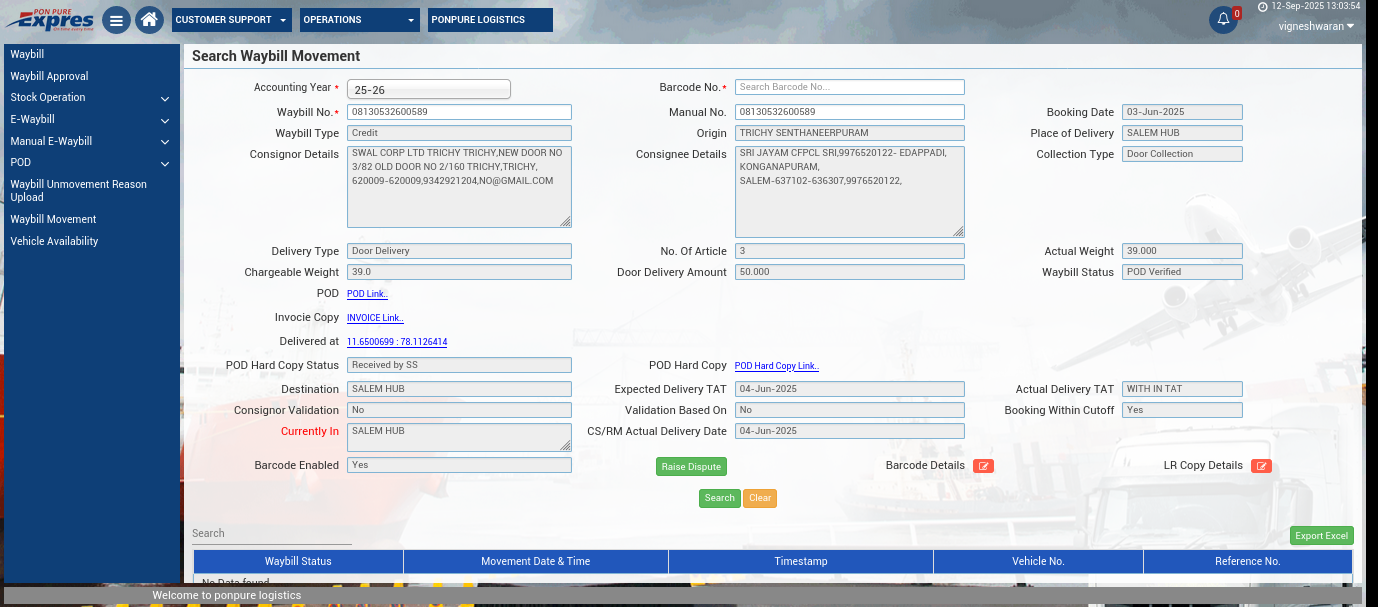Click the green Search button
The width and height of the screenshot is (1378, 607).
(x=719, y=498)
